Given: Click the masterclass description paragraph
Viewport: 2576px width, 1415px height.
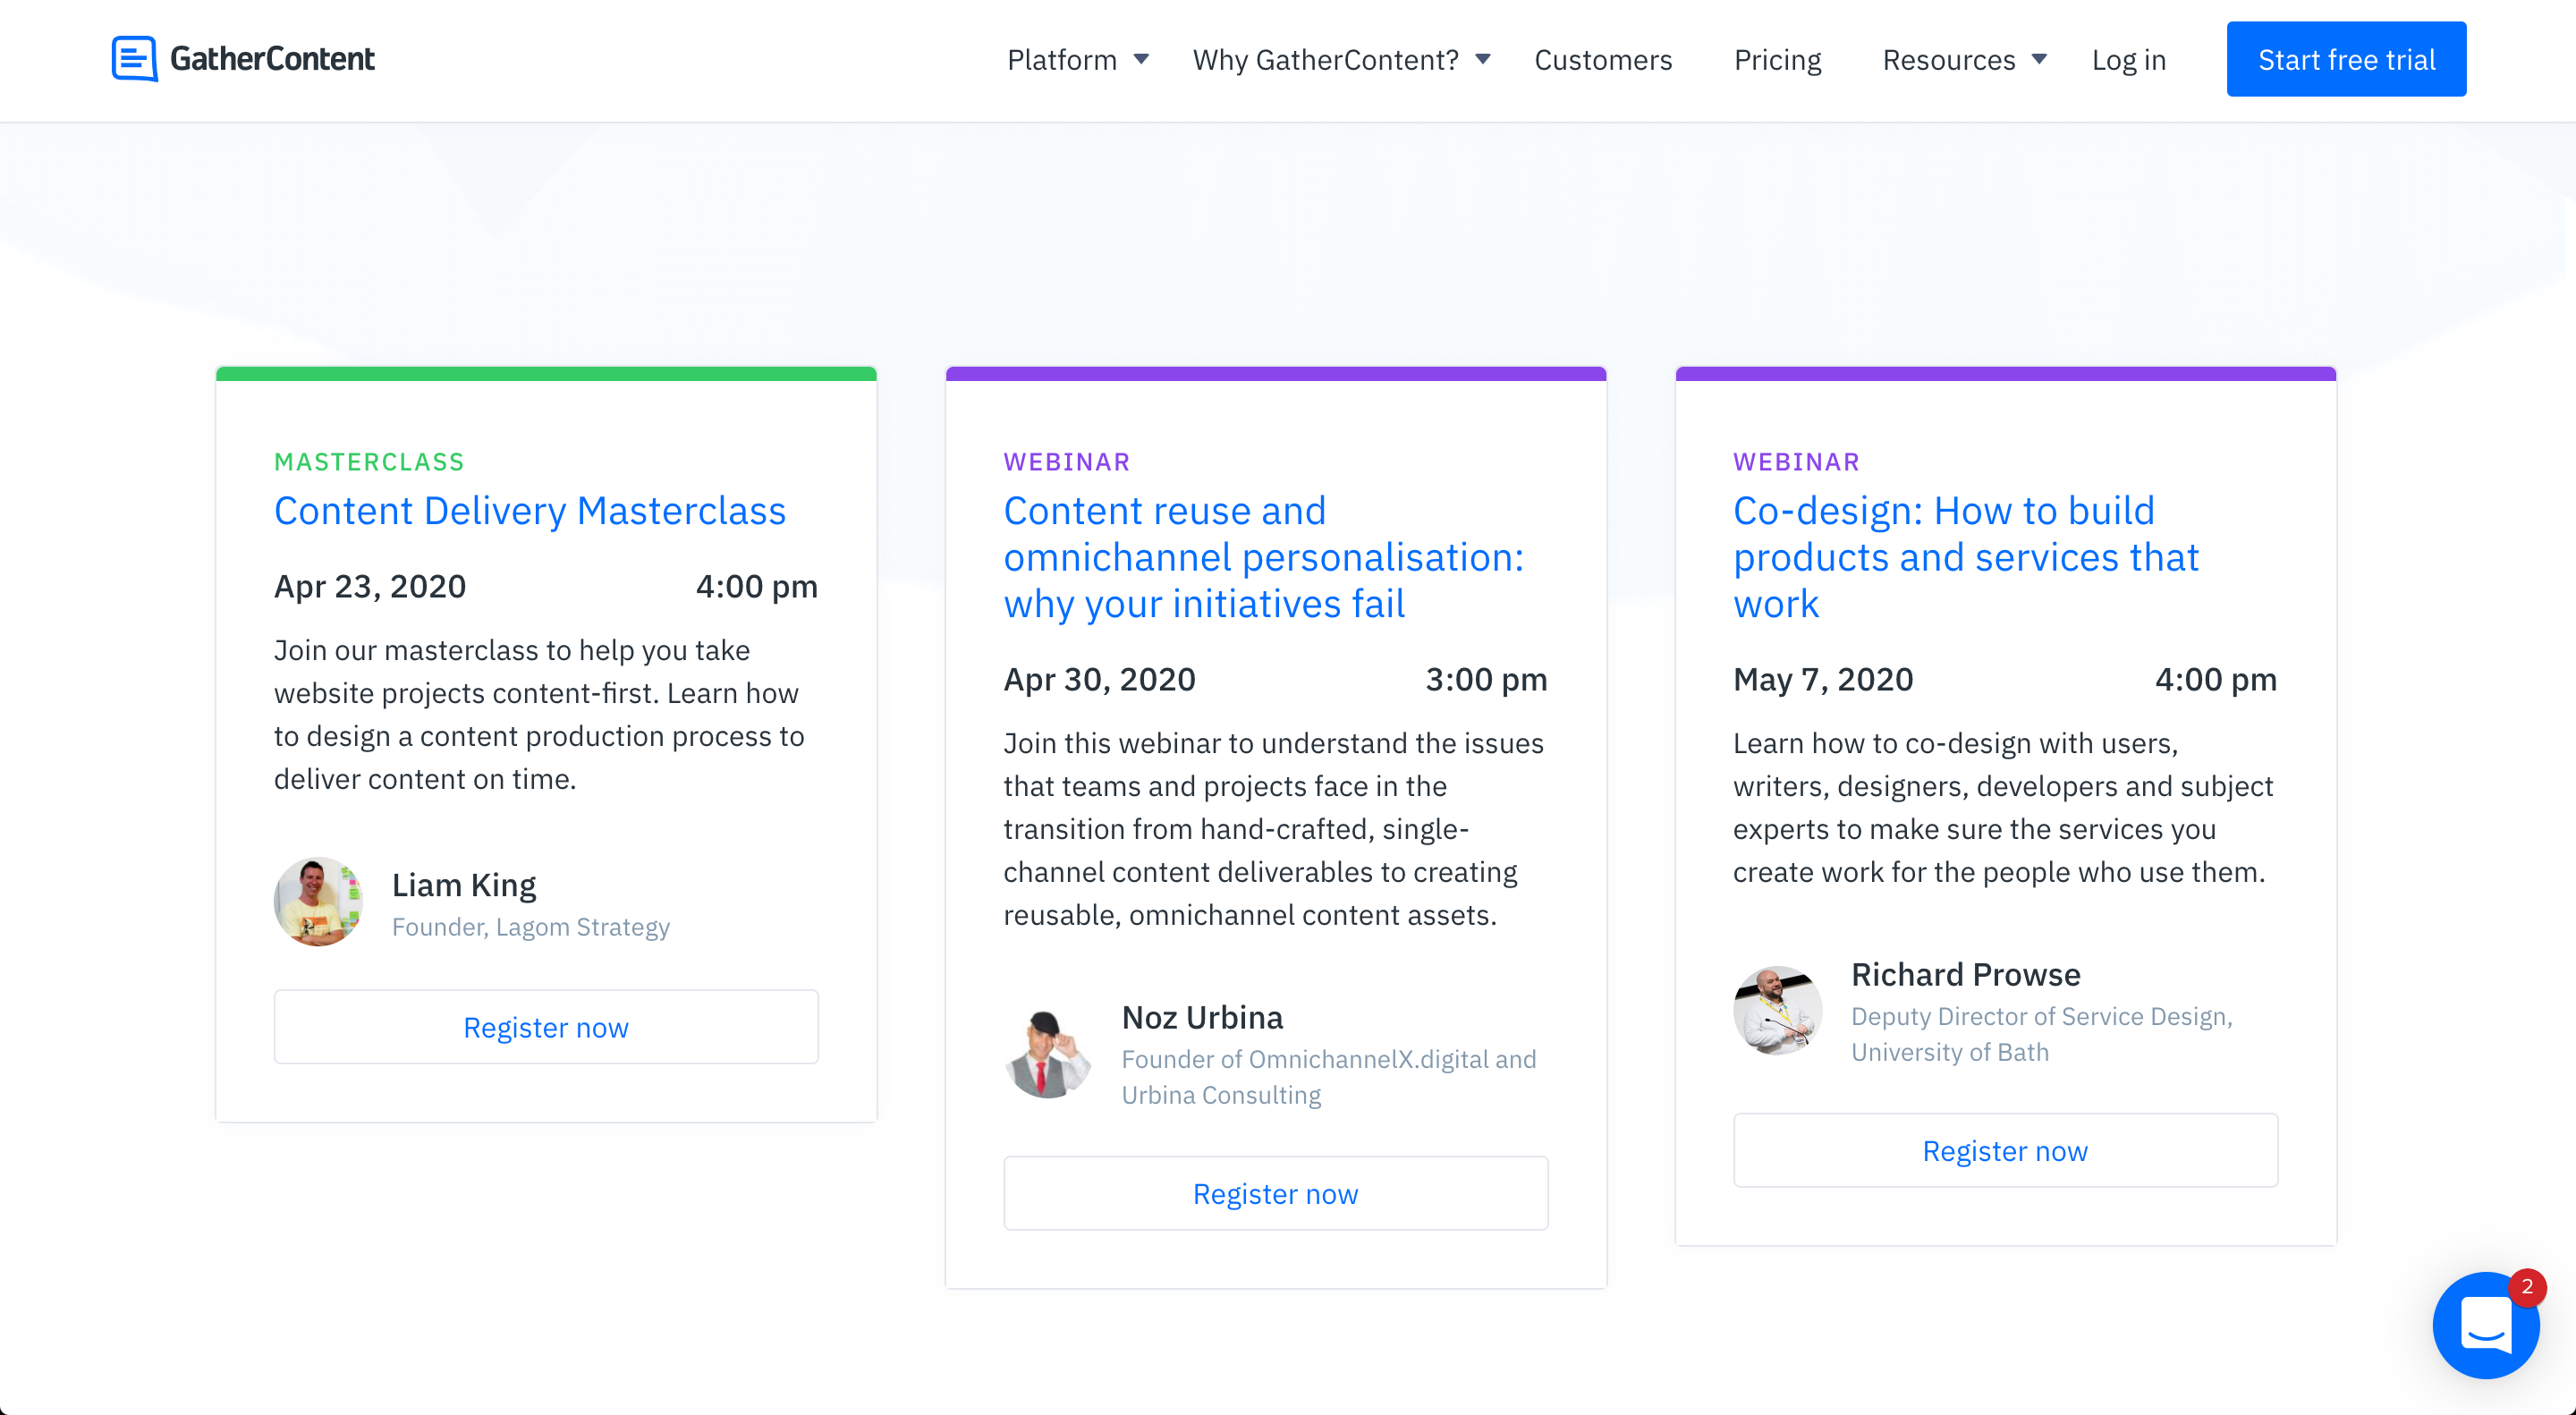Looking at the screenshot, I should 540,714.
